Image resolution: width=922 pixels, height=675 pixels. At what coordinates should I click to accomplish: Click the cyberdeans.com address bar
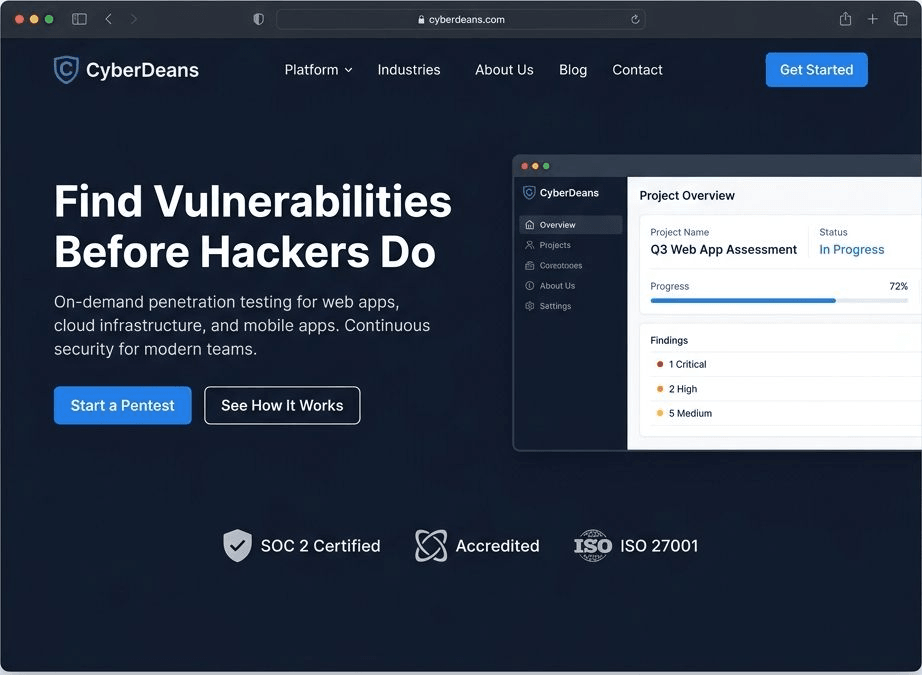point(461,19)
